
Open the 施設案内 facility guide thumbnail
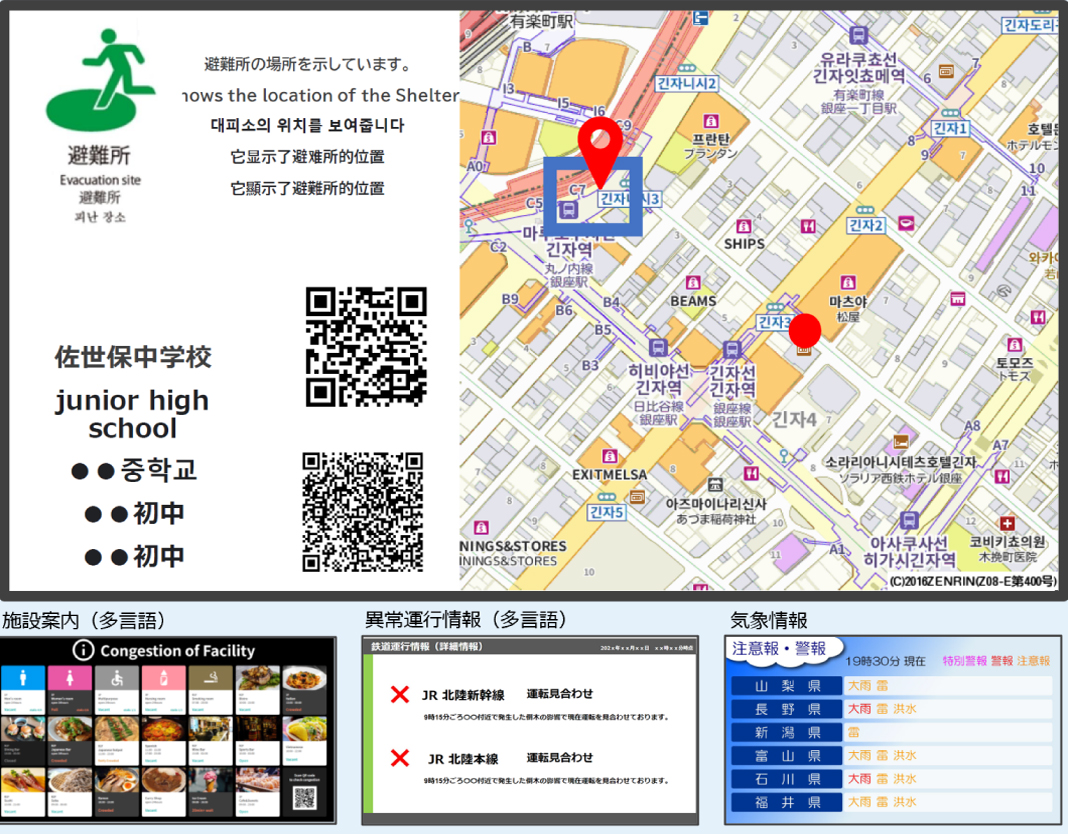tap(168, 730)
